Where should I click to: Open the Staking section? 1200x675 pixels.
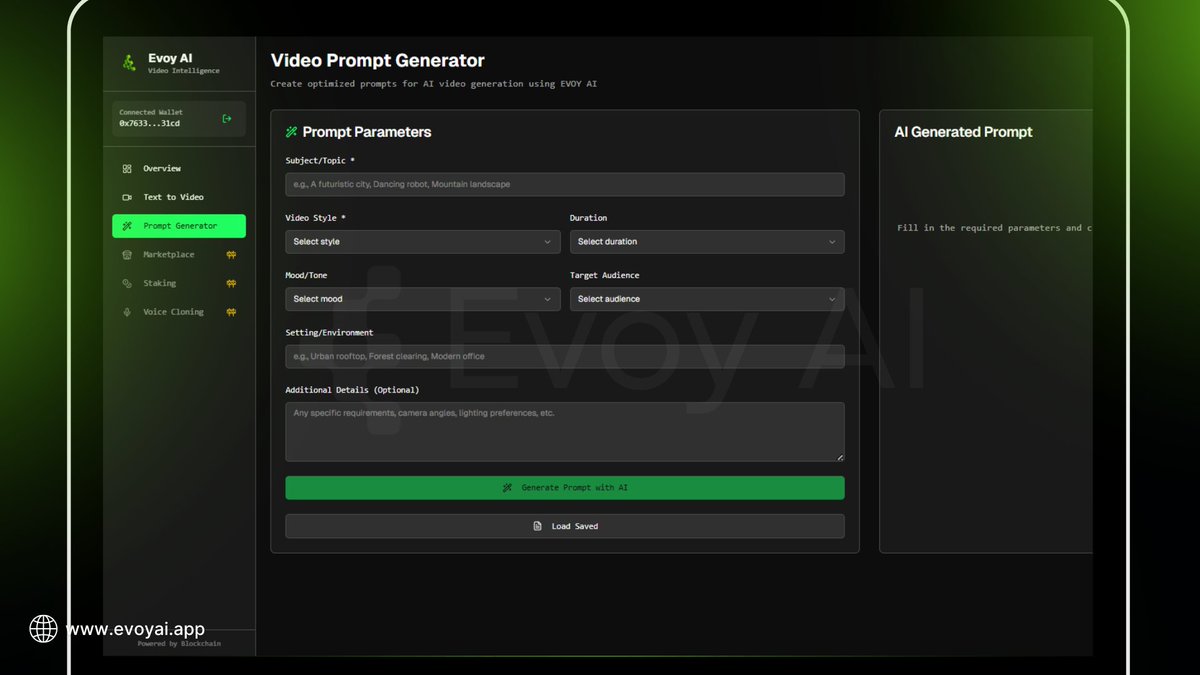click(x=179, y=283)
